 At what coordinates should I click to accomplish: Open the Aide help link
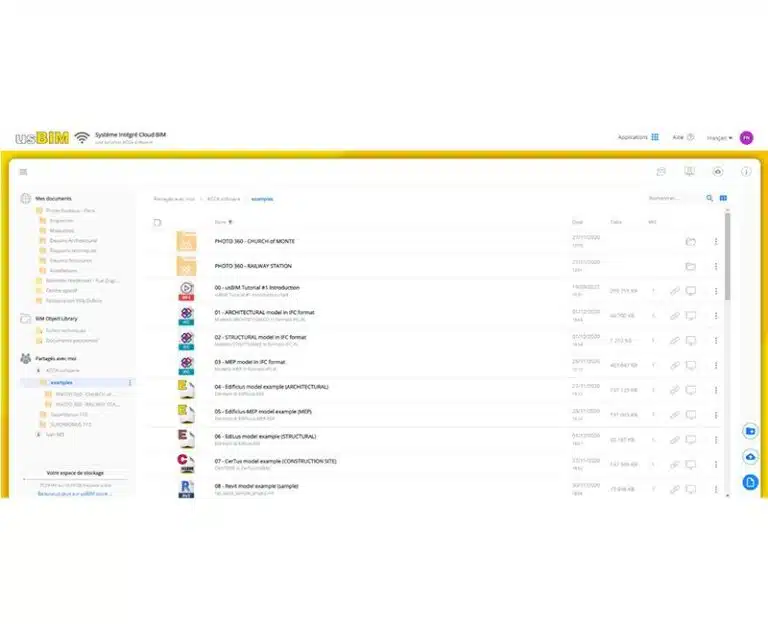[x=683, y=137]
